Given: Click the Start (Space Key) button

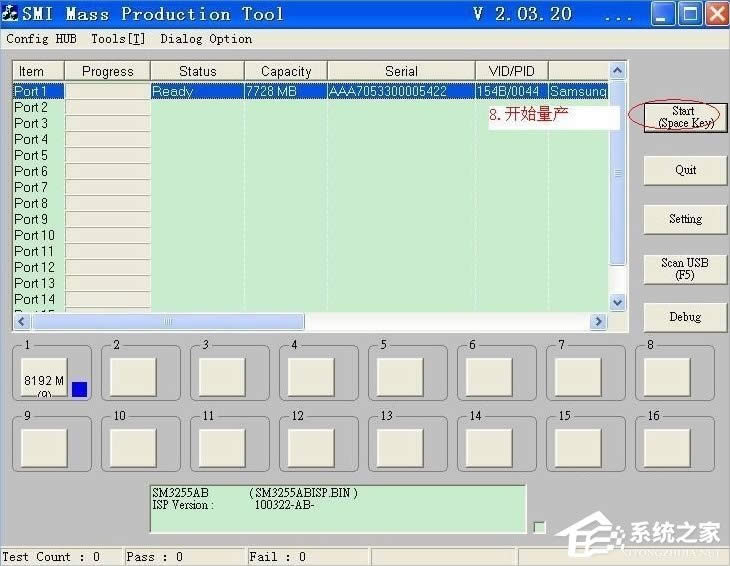Looking at the screenshot, I should 685,117.
